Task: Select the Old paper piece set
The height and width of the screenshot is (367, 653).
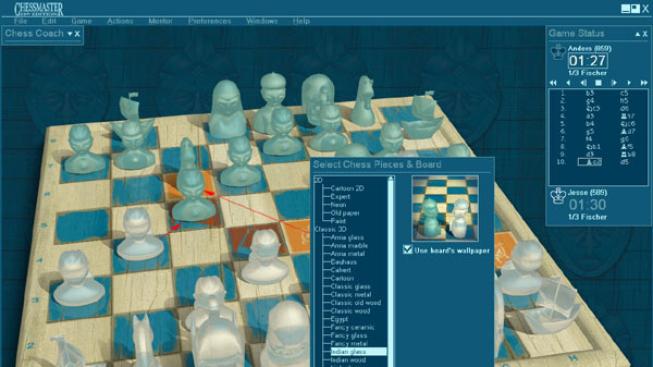Action: (345, 213)
